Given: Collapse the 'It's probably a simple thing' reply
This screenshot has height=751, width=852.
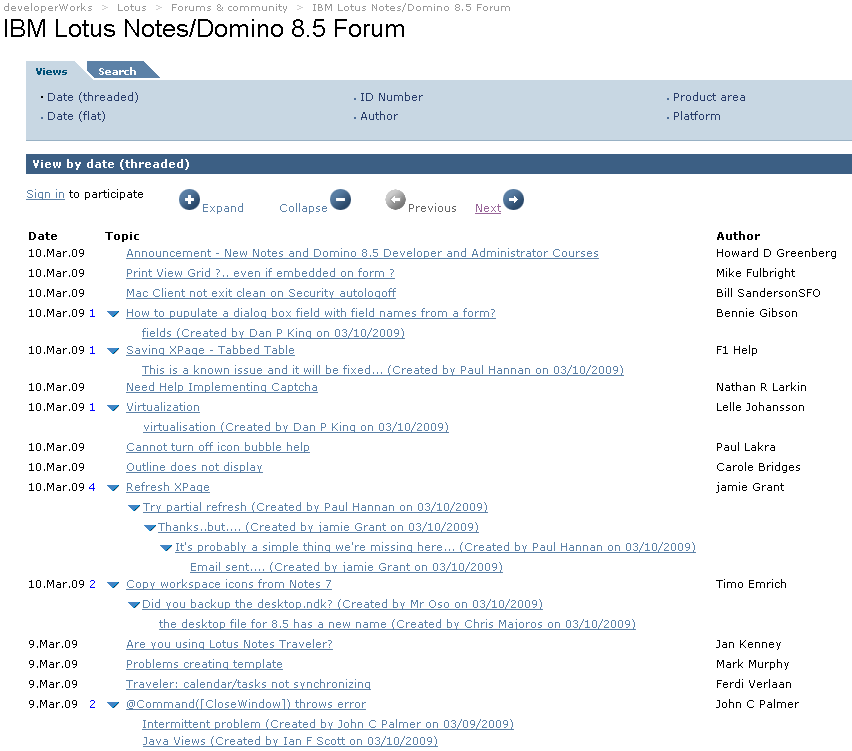Looking at the screenshot, I should click(166, 548).
